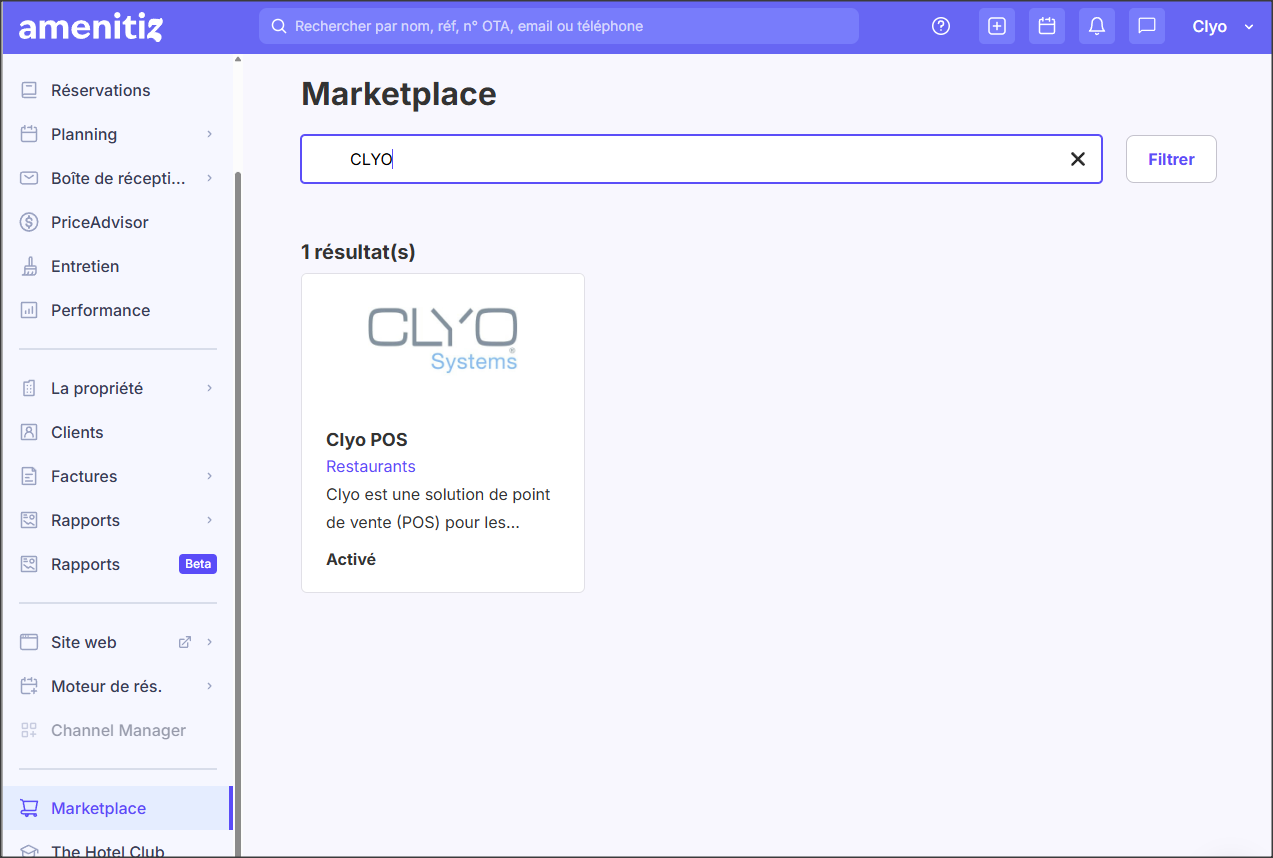Expand the Factures chevron
The height and width of the screenshot is (858, 1273).
tap(210, 476)
